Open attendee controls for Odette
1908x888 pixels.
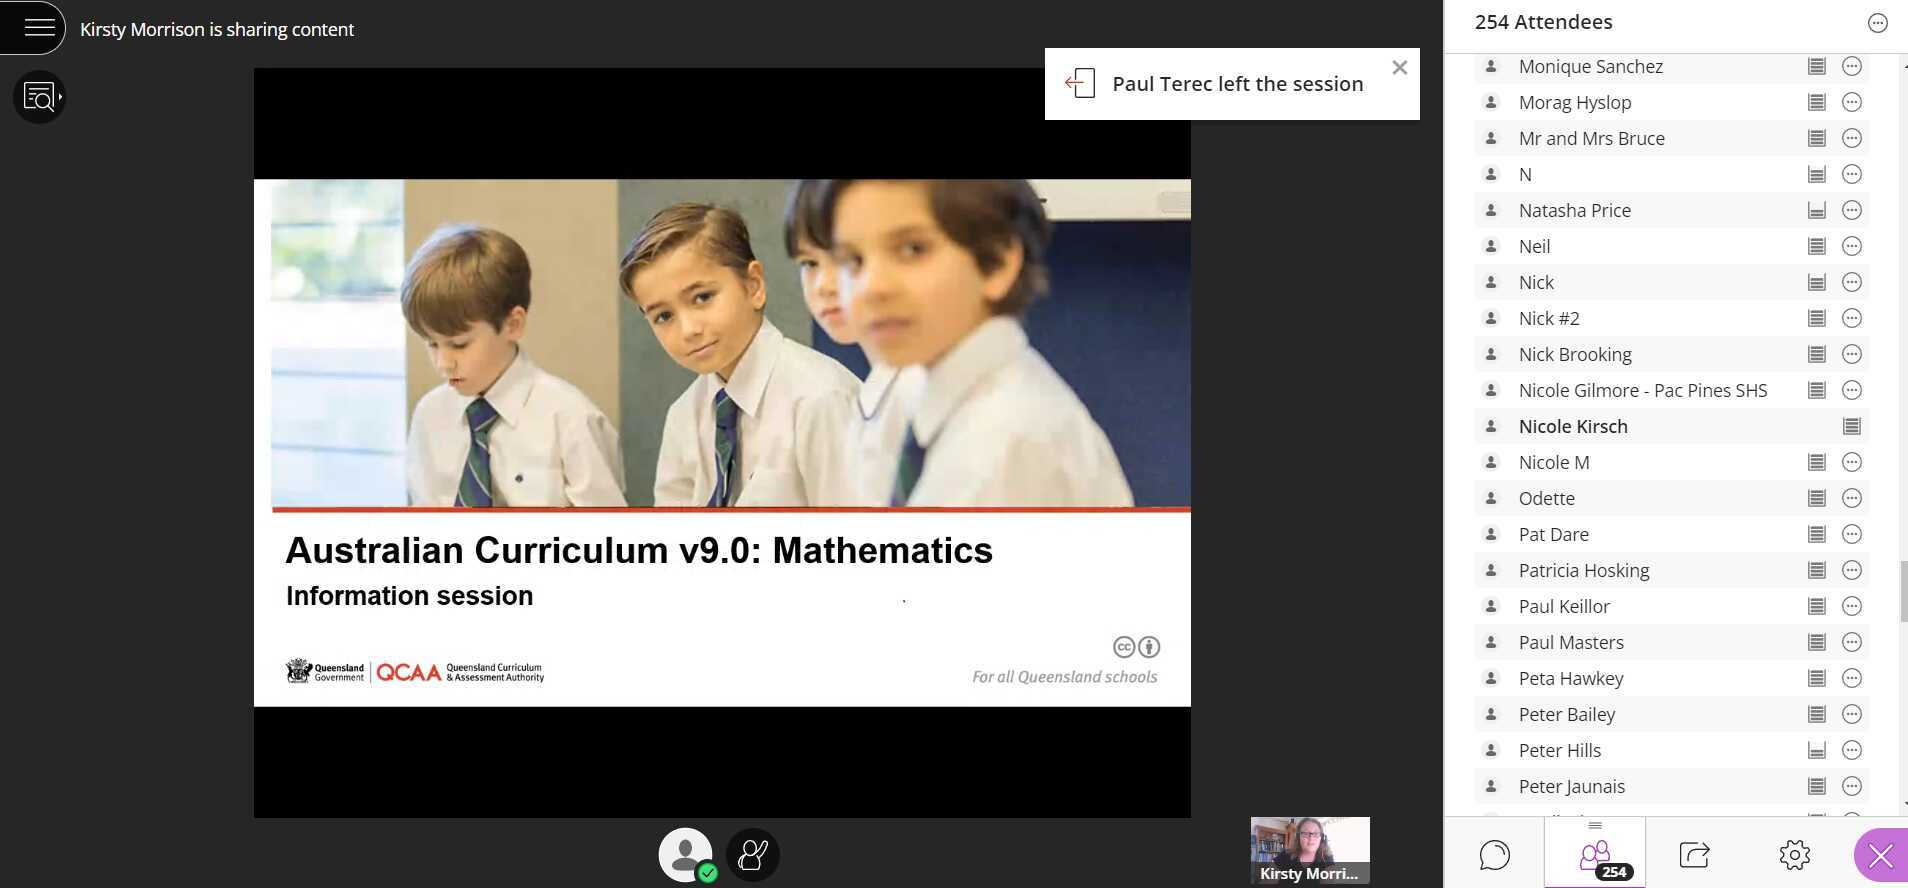tap(1852, 498)
